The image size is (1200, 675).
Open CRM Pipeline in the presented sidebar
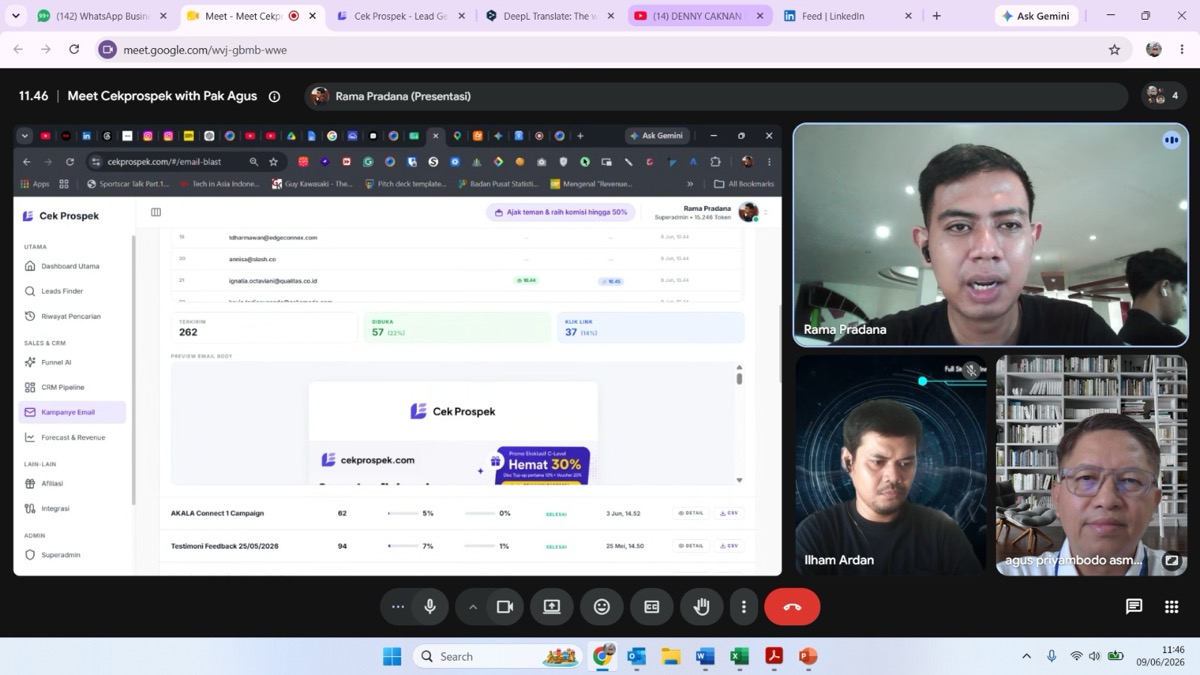coord(72,387)
